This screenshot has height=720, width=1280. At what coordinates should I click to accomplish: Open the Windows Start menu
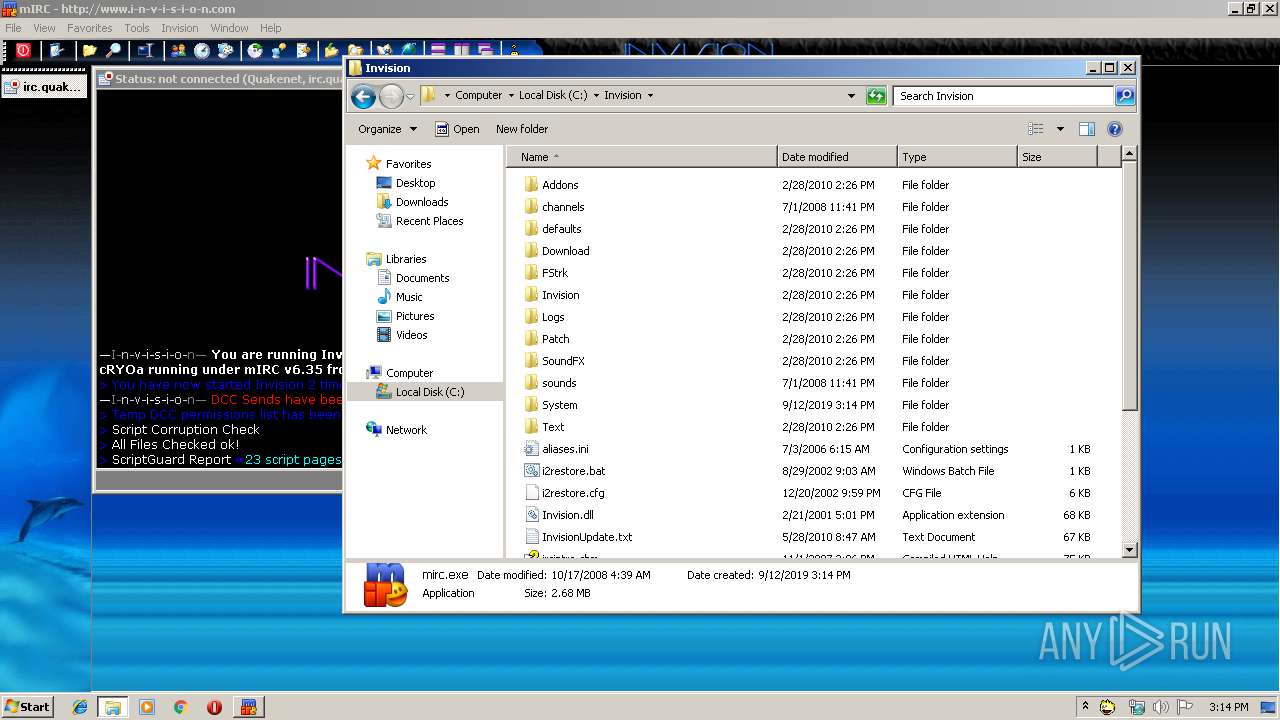27,706
